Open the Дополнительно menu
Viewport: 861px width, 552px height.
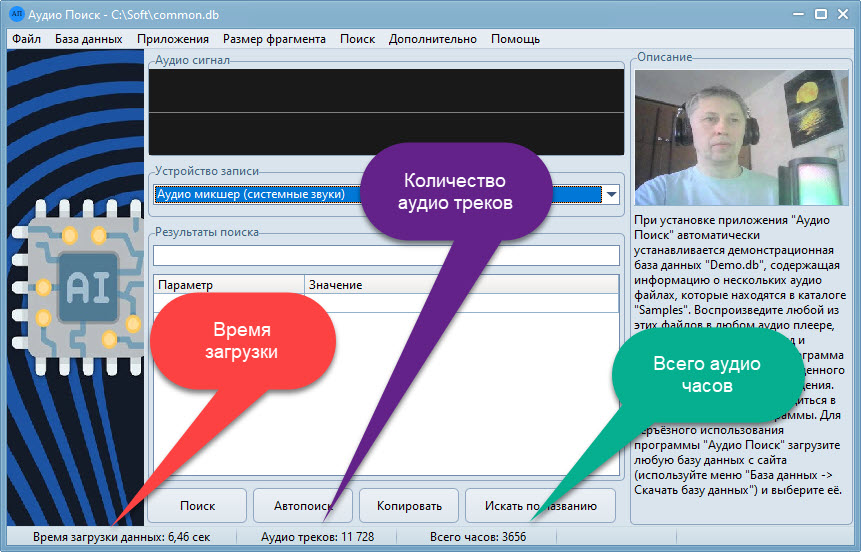coord(433,39)
